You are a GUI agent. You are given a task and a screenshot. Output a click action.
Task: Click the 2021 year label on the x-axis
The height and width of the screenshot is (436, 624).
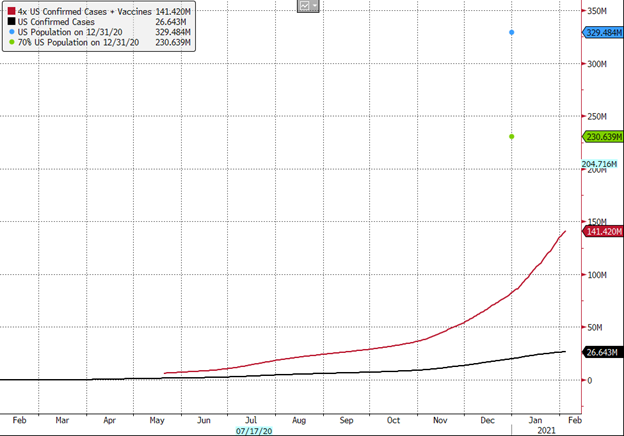(x=541, y=431)
